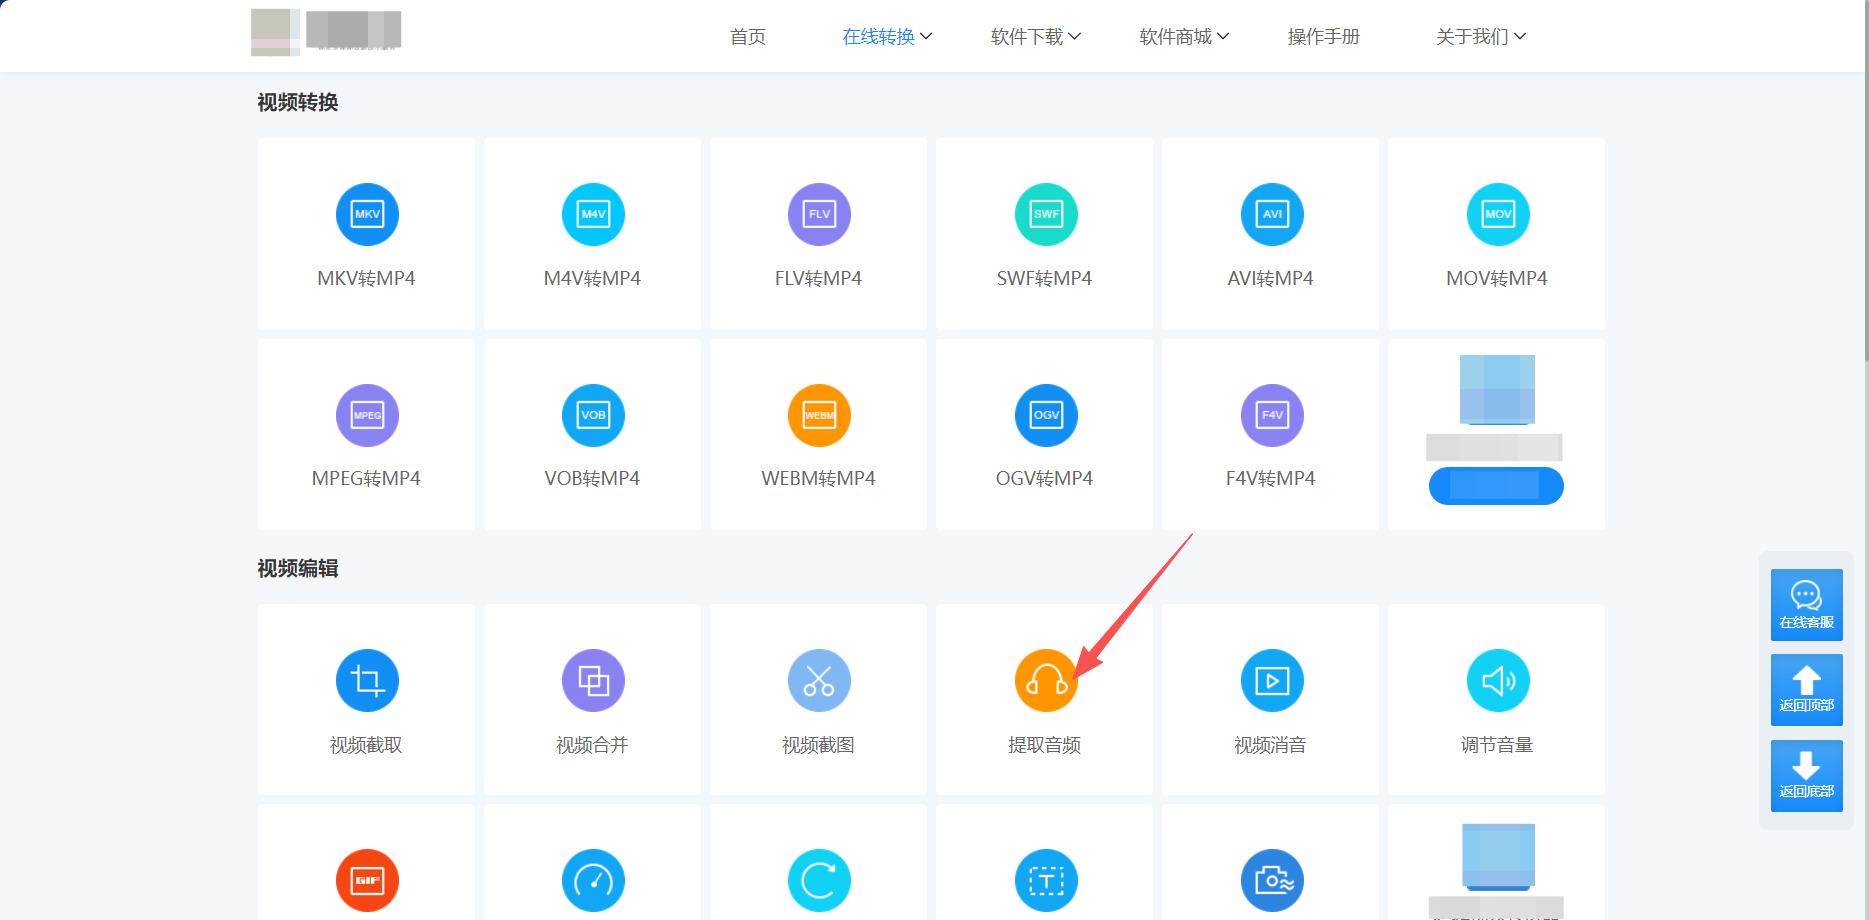The image size is (1869, 920).
Task: Go to the 首页 home menu
Action: coord(748,37)
